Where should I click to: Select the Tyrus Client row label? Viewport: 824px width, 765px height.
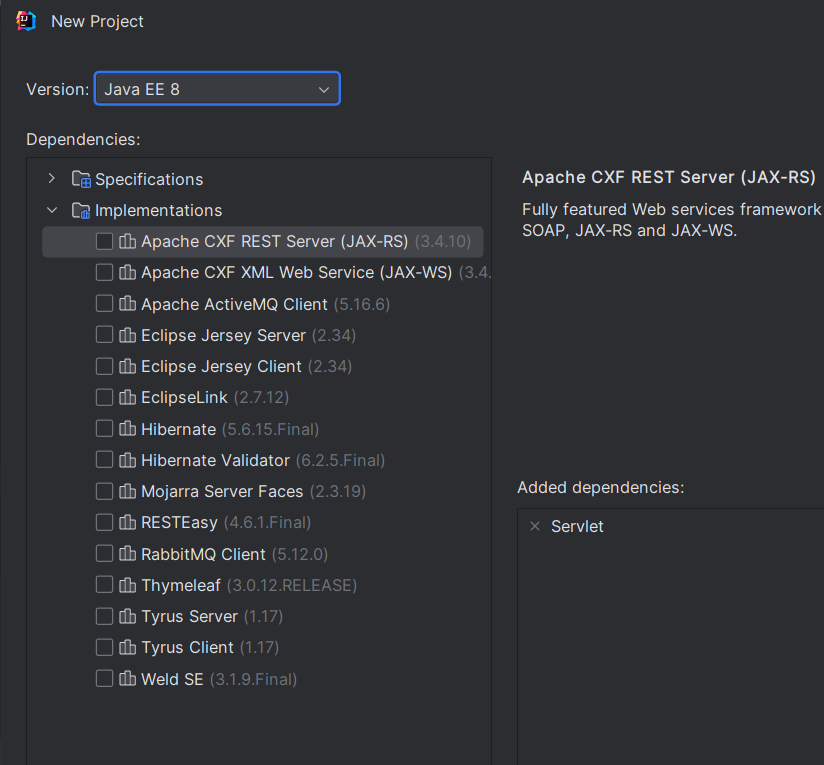click(x=187, y=647)
